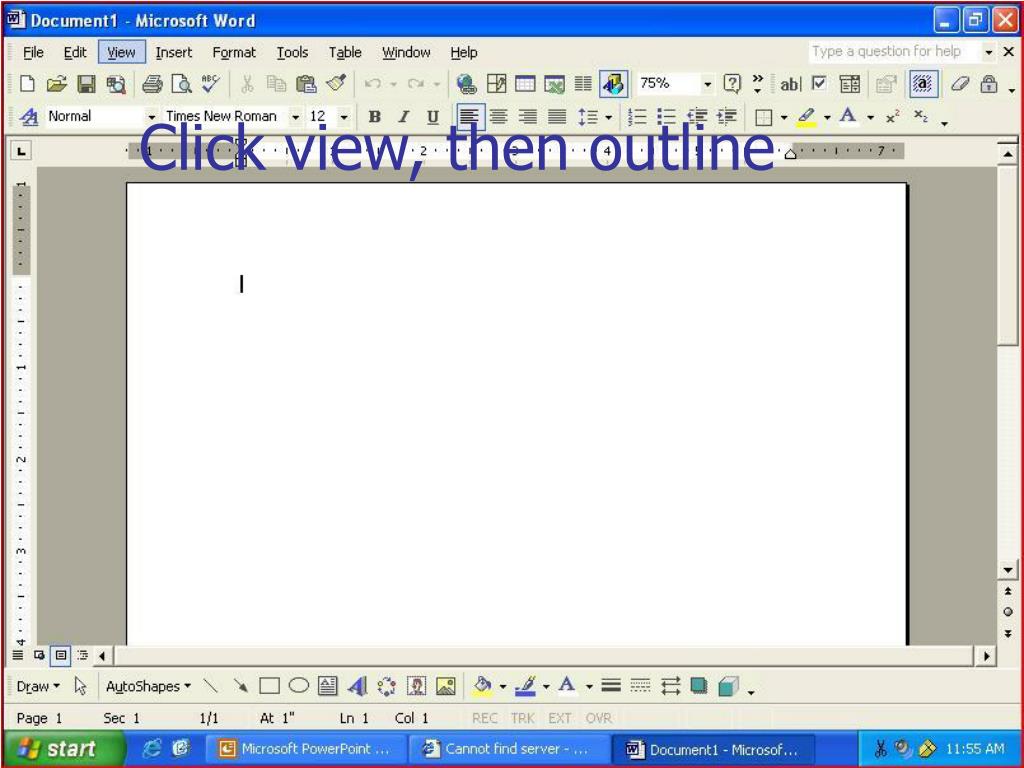1024x768 pixels.
Task: Click in the Type a question for help box
Action: point(893,52)
